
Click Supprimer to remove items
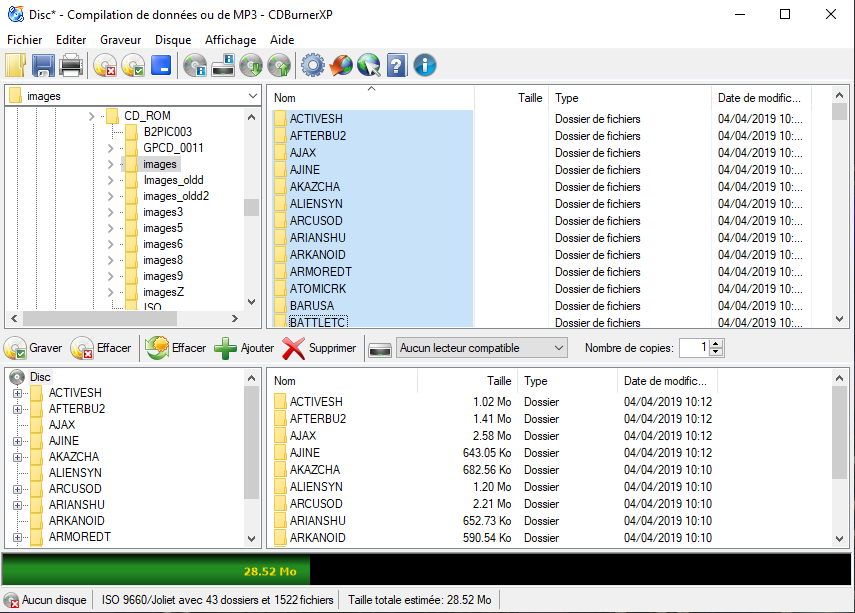[x=319, y=348]
